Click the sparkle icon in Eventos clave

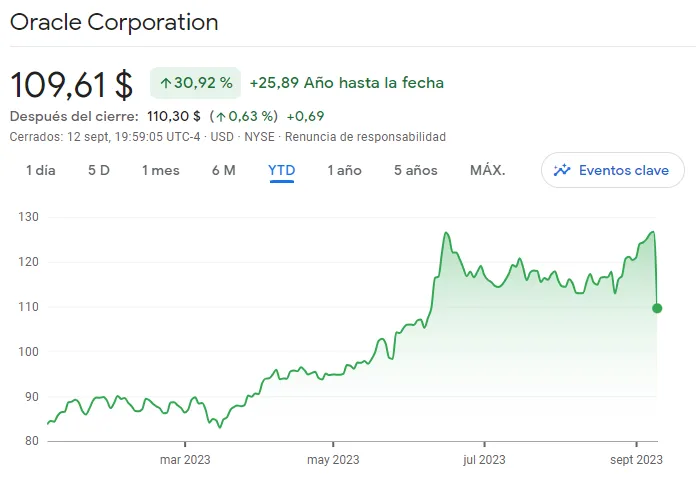click(562, 170)
